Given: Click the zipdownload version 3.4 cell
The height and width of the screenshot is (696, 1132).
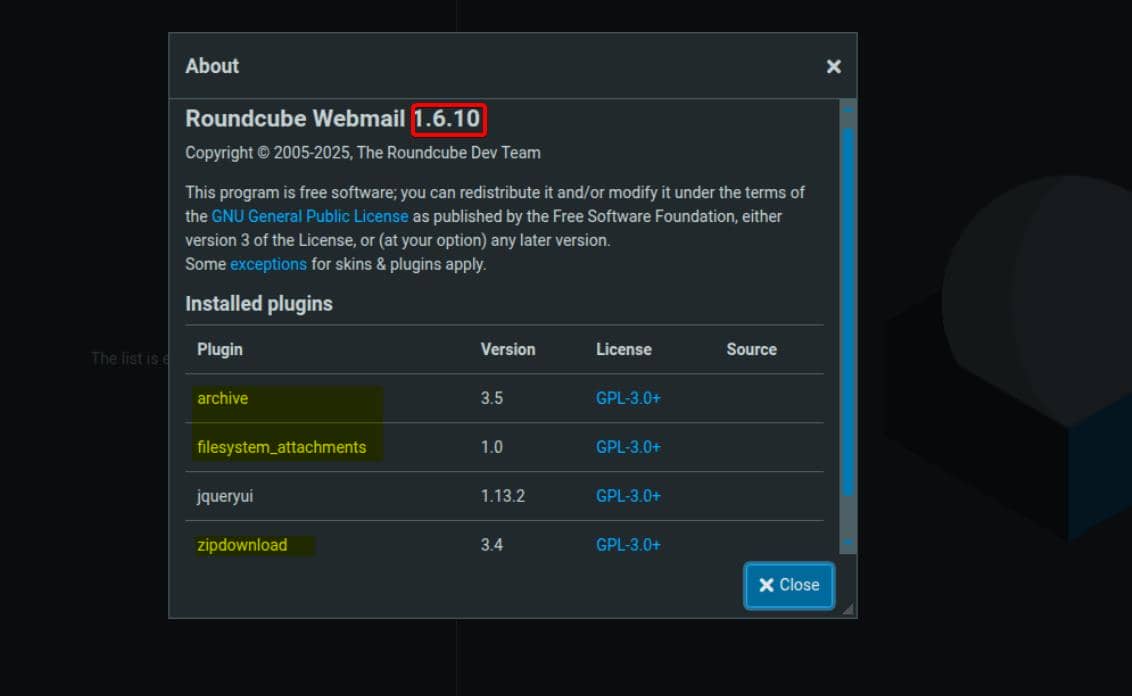Looking at the screenshot, I should [492, 545].
